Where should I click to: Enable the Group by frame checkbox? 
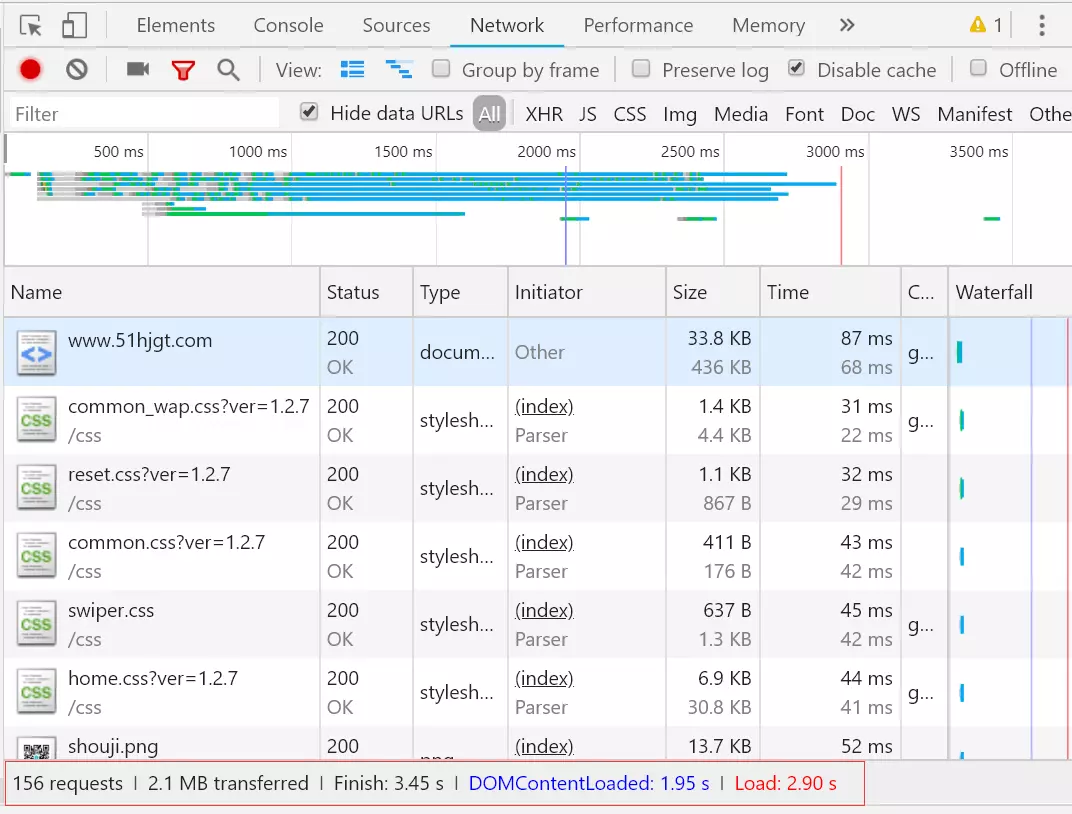tap(441, 68)
